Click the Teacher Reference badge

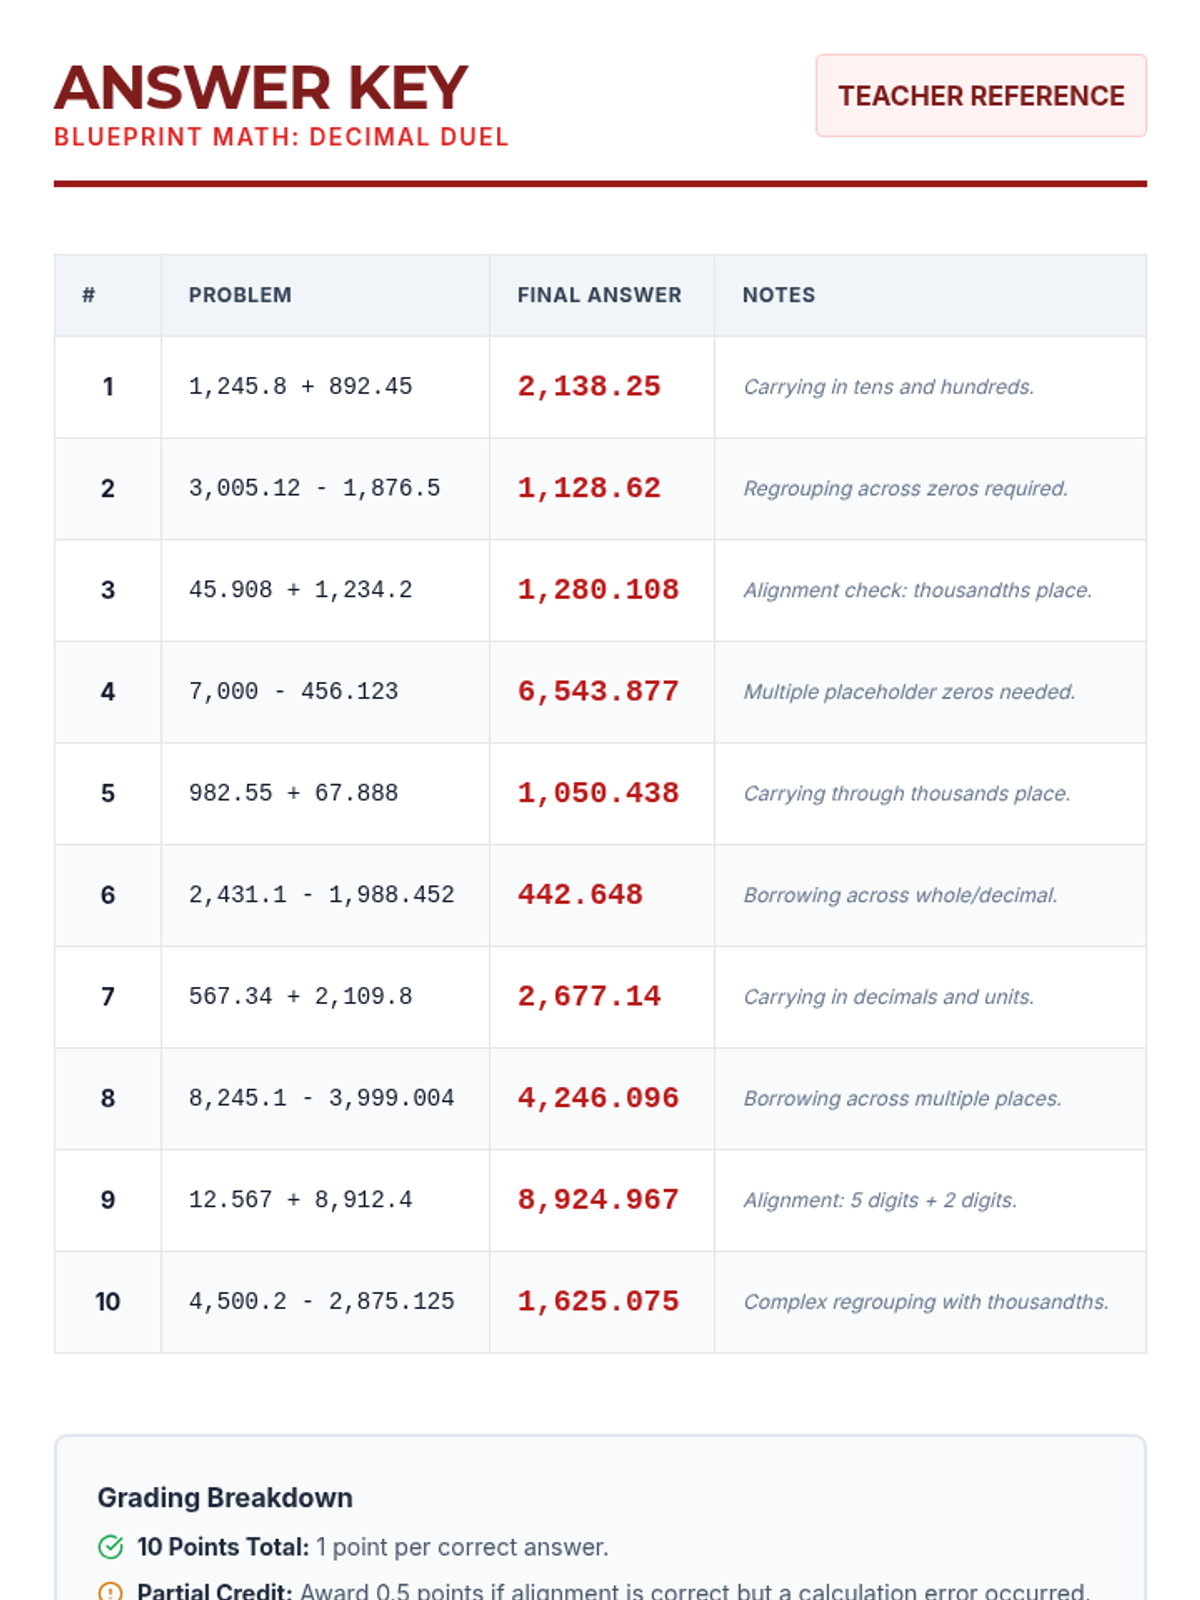point(980,96)
